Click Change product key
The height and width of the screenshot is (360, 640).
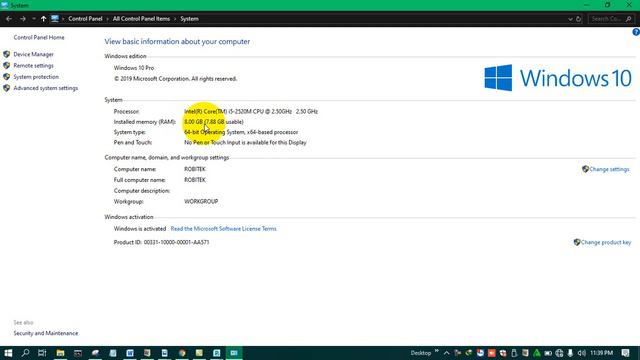(x=606, y=242)
